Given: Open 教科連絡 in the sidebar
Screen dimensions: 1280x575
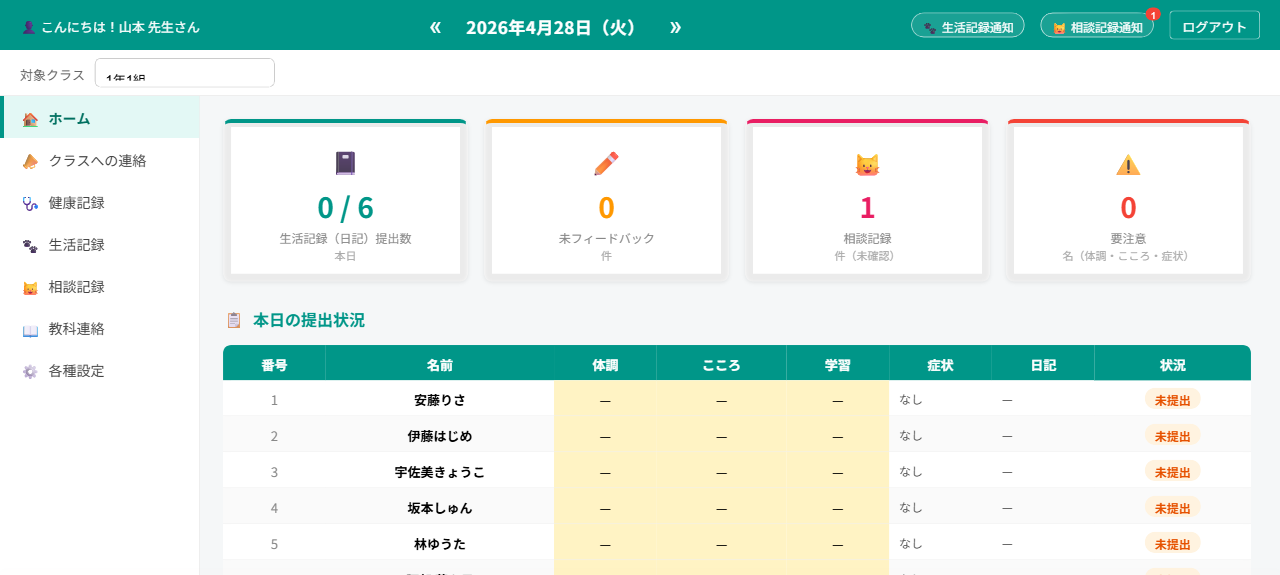Looking at the screenshot, I should [100, 328].
